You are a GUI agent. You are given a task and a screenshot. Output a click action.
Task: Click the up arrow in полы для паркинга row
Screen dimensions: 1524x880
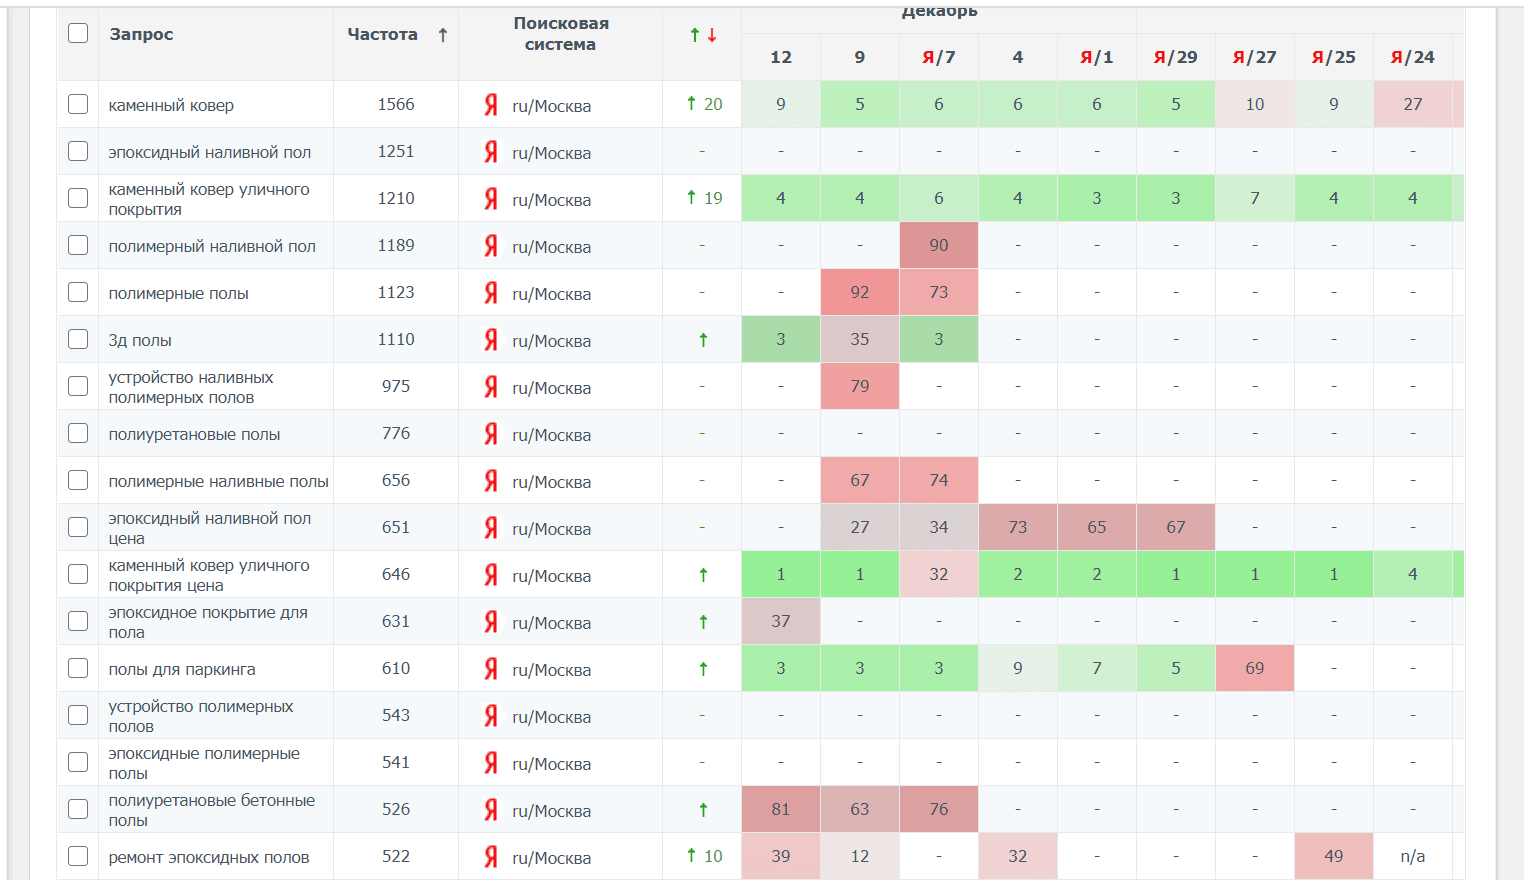pyautogui.click(x=703, y=669)
